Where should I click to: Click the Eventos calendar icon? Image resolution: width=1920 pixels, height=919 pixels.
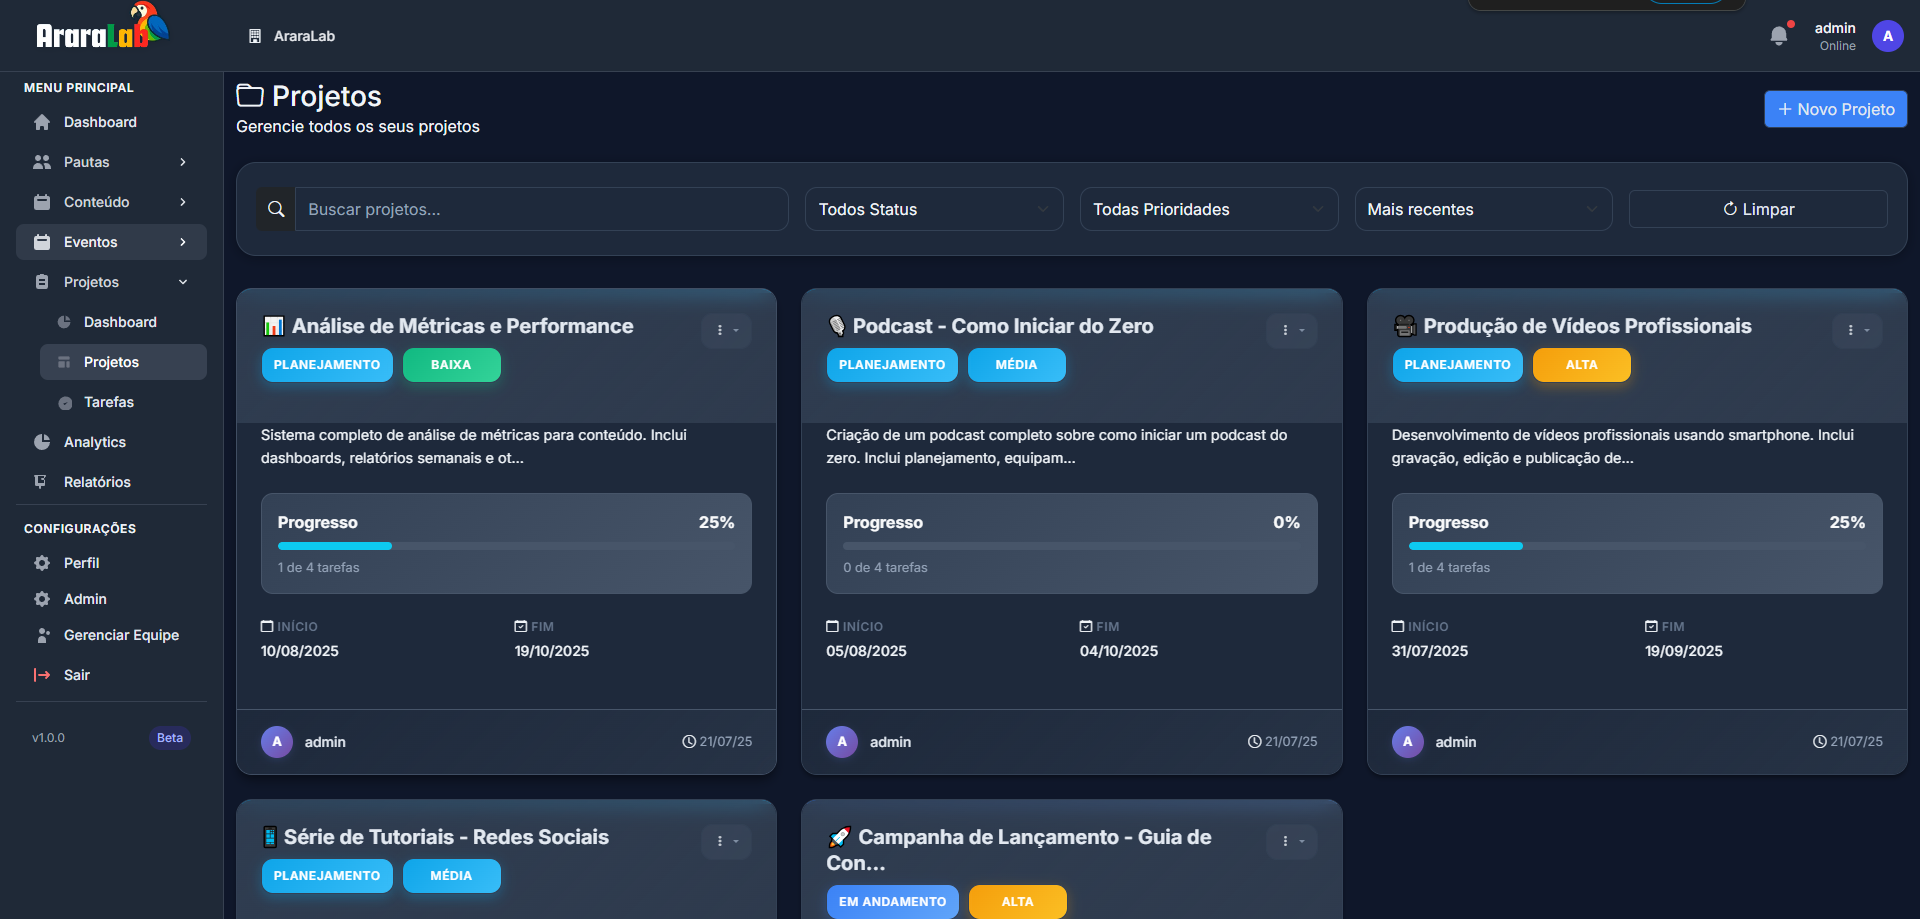pos(42,242)
